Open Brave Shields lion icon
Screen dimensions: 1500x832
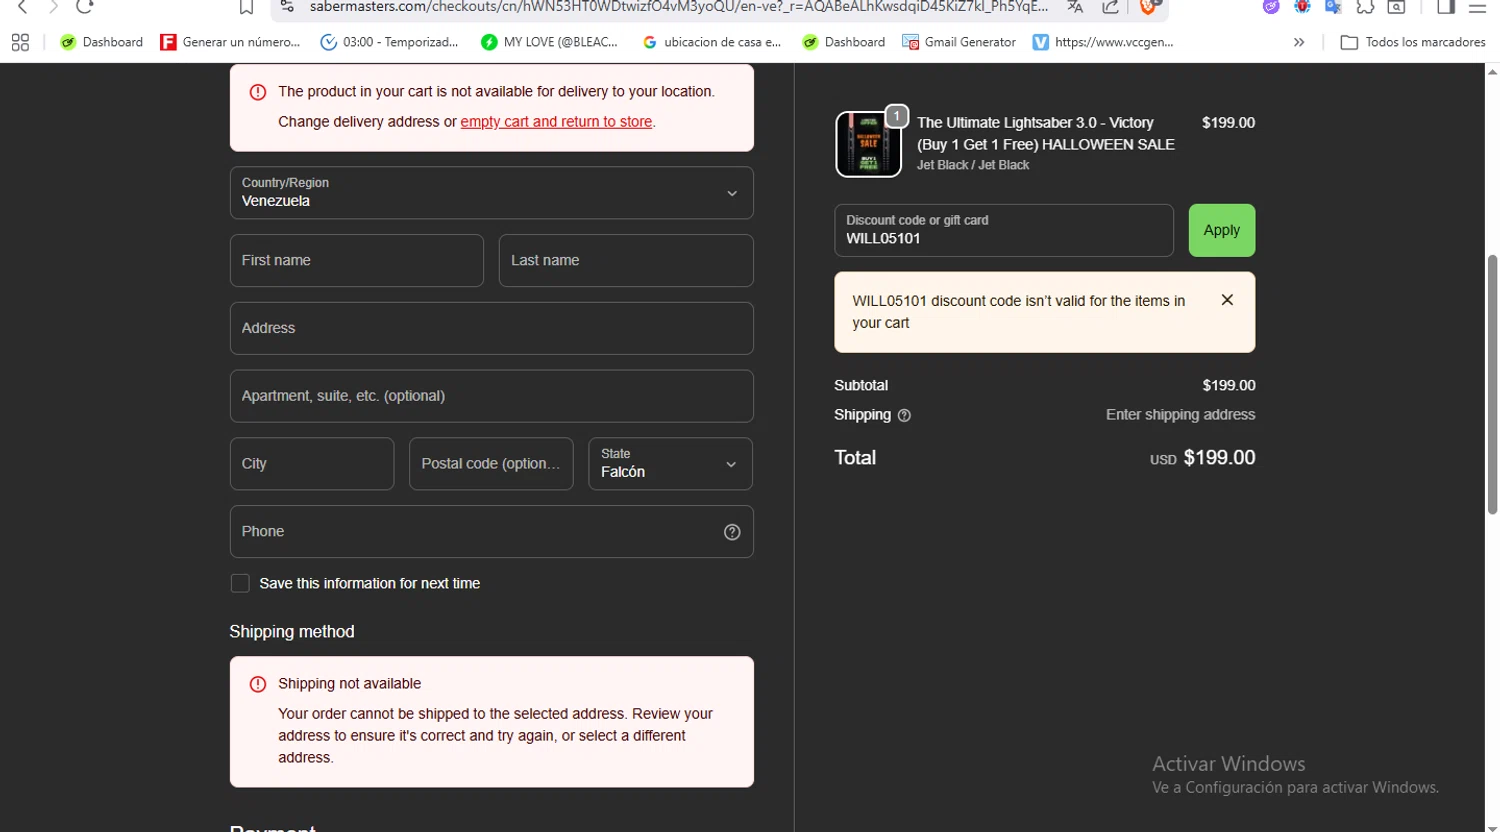(1148, 7)
